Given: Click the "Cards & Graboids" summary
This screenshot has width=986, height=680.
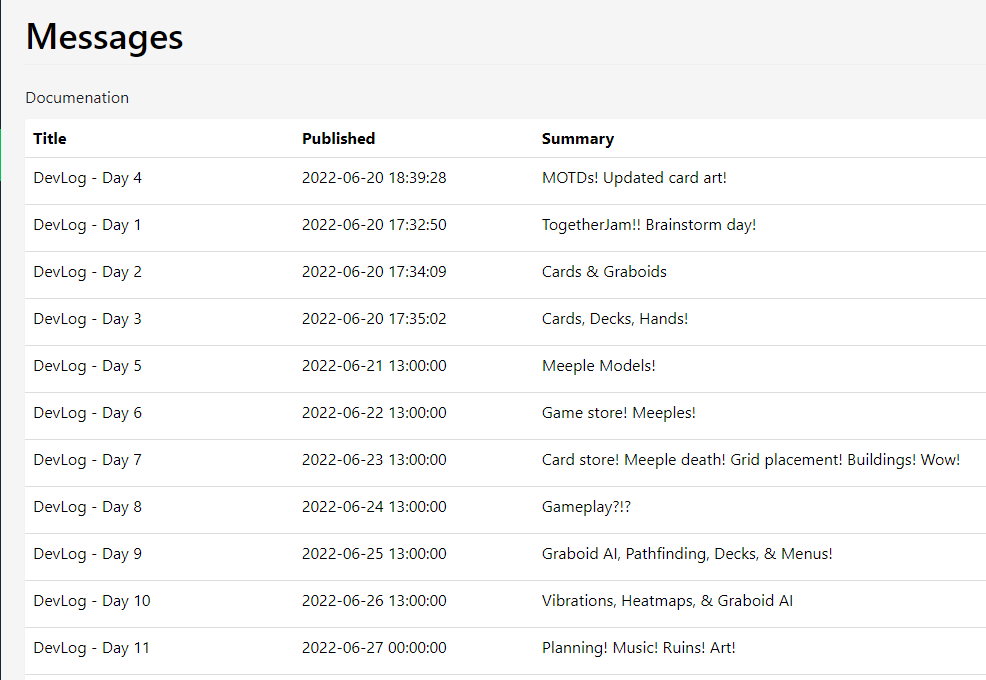Looking at the screenshot, I should click(604, 272).
